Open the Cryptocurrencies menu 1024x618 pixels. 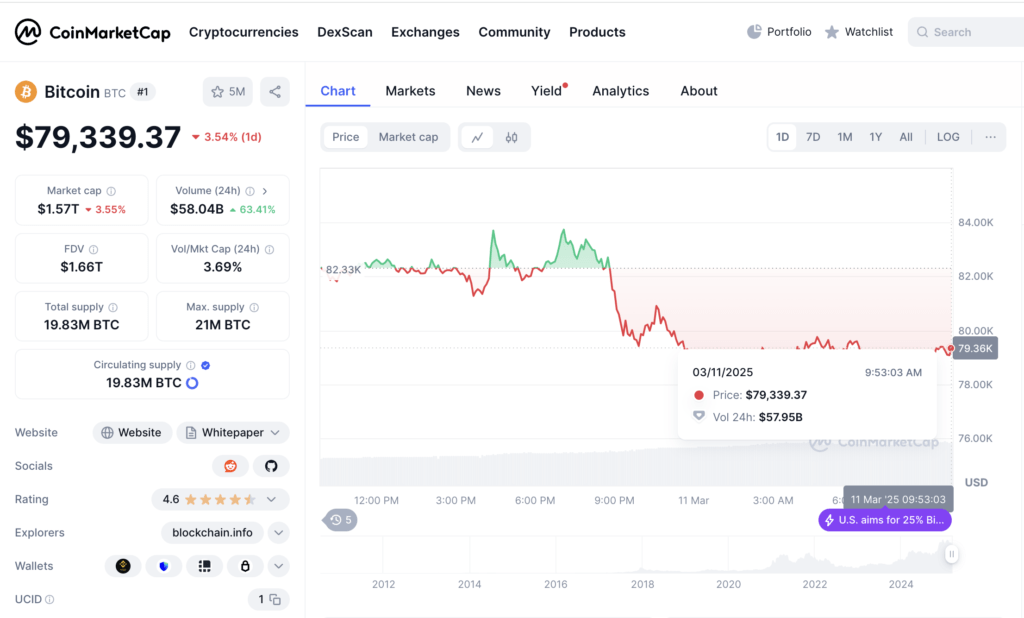244,32
